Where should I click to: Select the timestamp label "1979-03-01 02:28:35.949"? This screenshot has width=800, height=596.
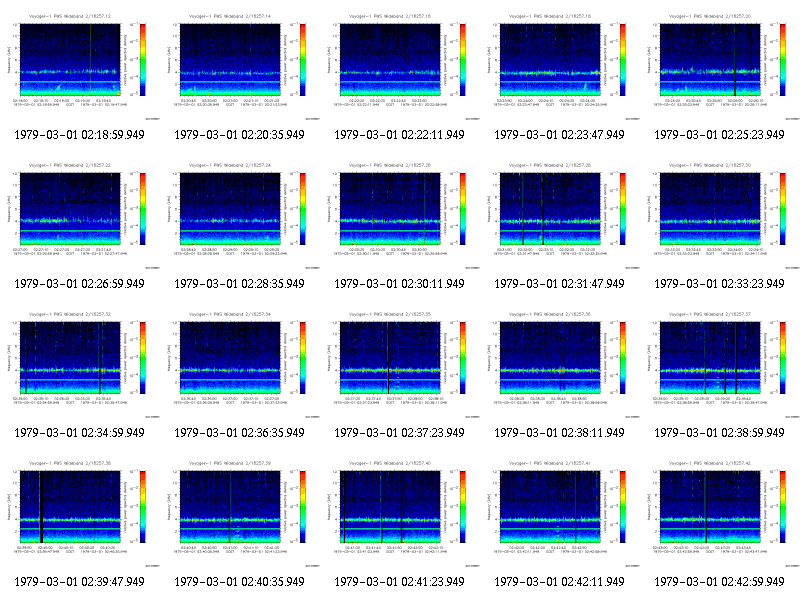239,284
